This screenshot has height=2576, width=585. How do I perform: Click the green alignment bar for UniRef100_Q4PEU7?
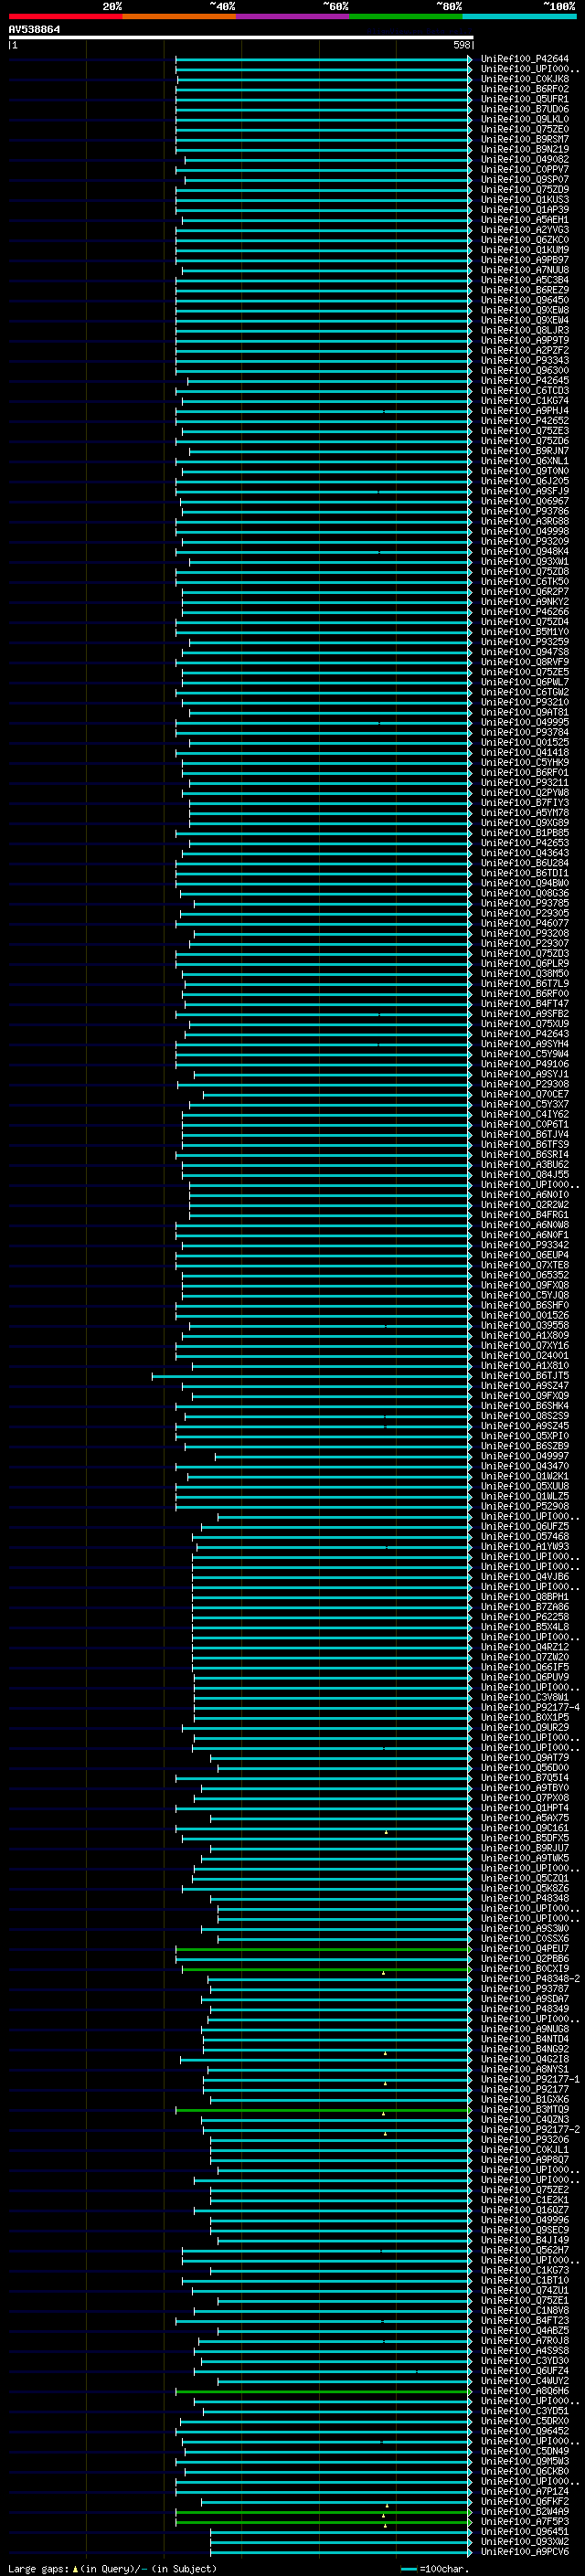[x=323, y=1948]
